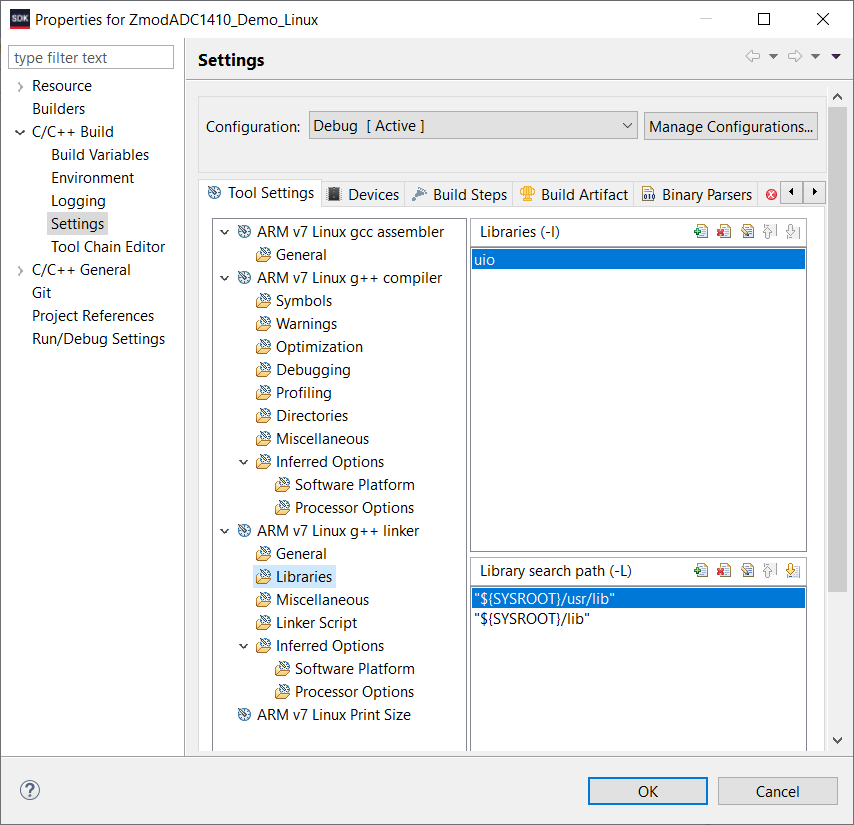This screenshot has width=854, height=825.
Task: Collapse compiler Inferred Options node
Action: 243,462
